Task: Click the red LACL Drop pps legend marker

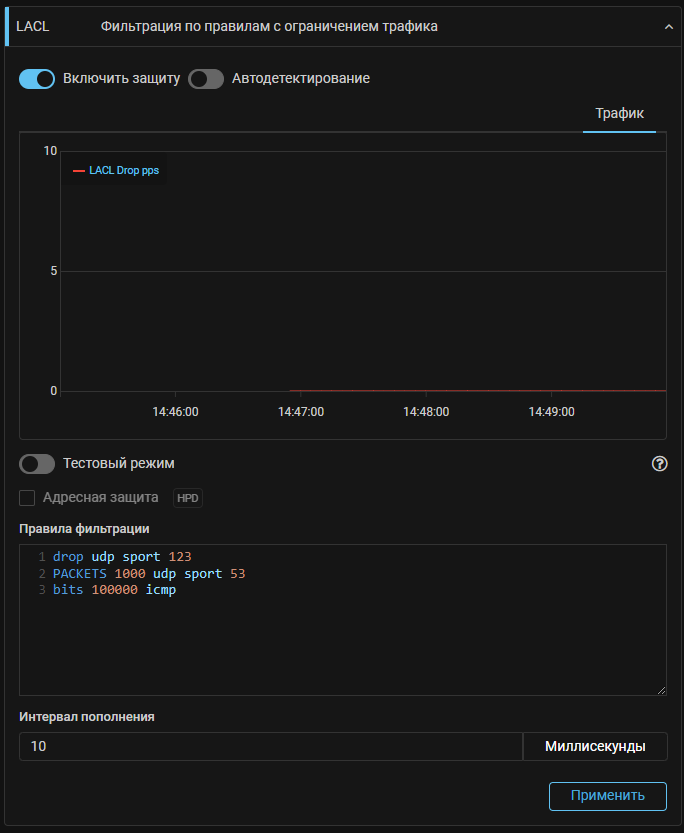Action: point(79,171)
